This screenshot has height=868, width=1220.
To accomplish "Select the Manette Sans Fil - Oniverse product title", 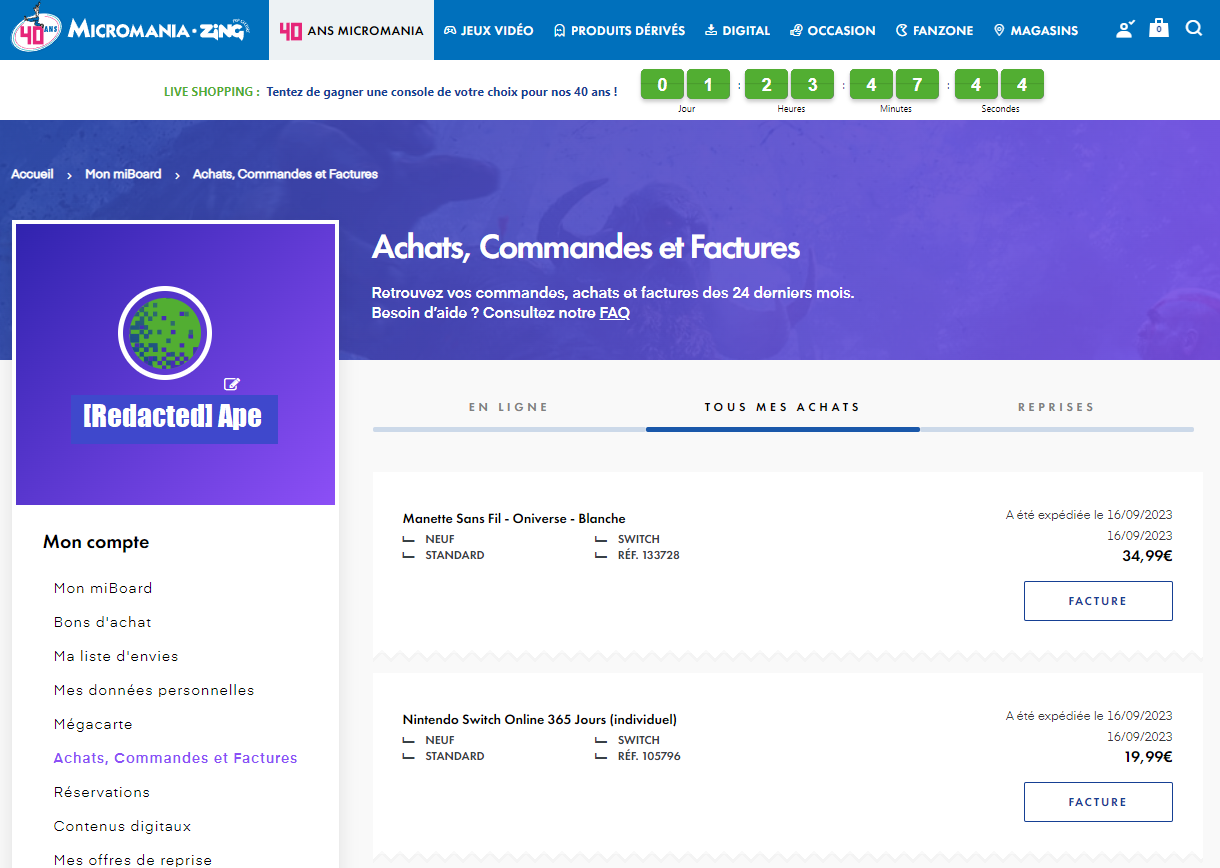I will point(514,518).
